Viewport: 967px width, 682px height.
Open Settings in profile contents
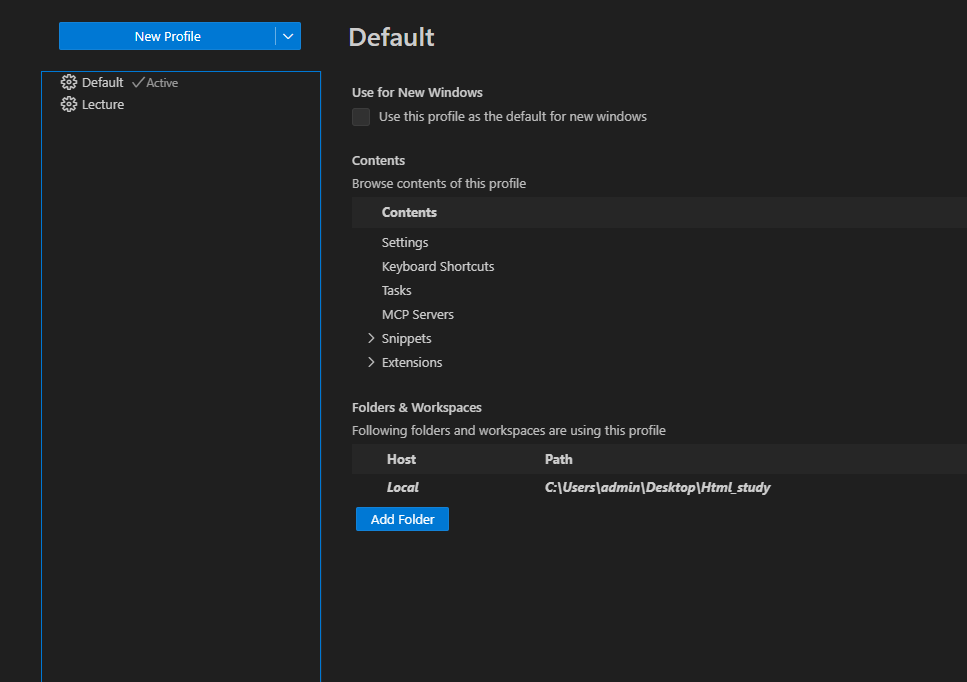tap(405, 243)
